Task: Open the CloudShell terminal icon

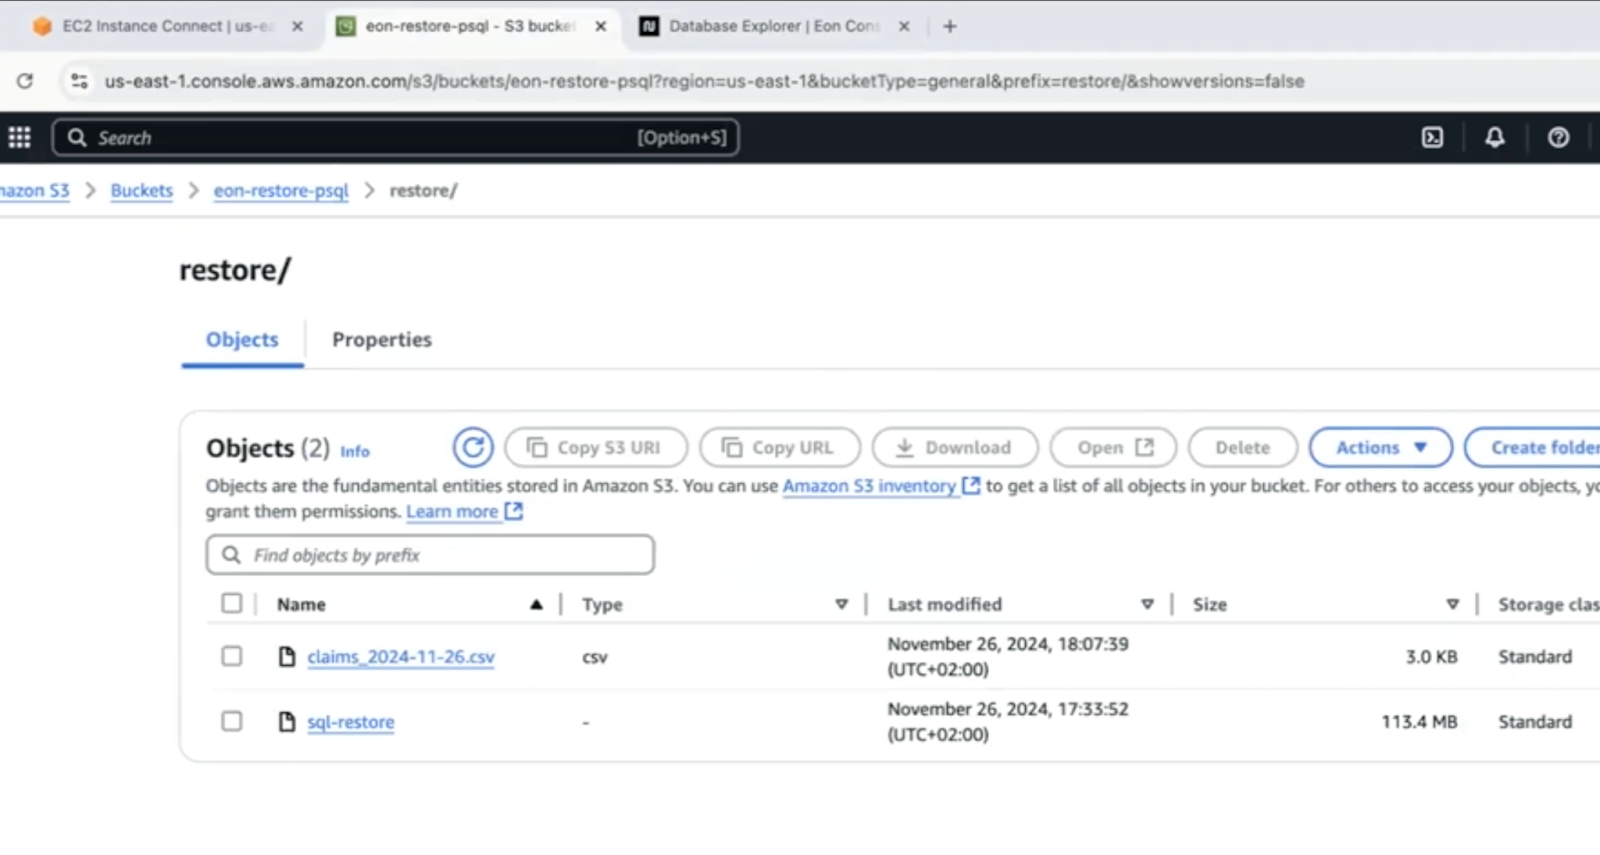Action: click(1432, 137)
